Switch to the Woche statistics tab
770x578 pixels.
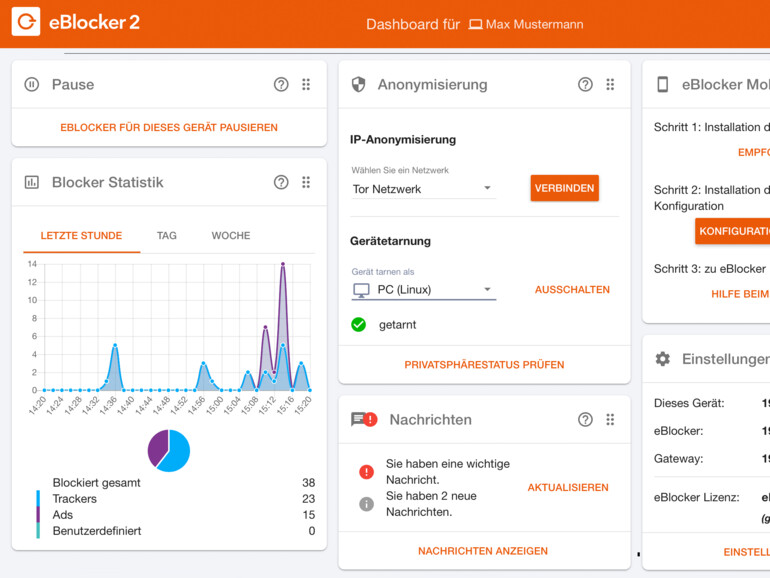231,236
